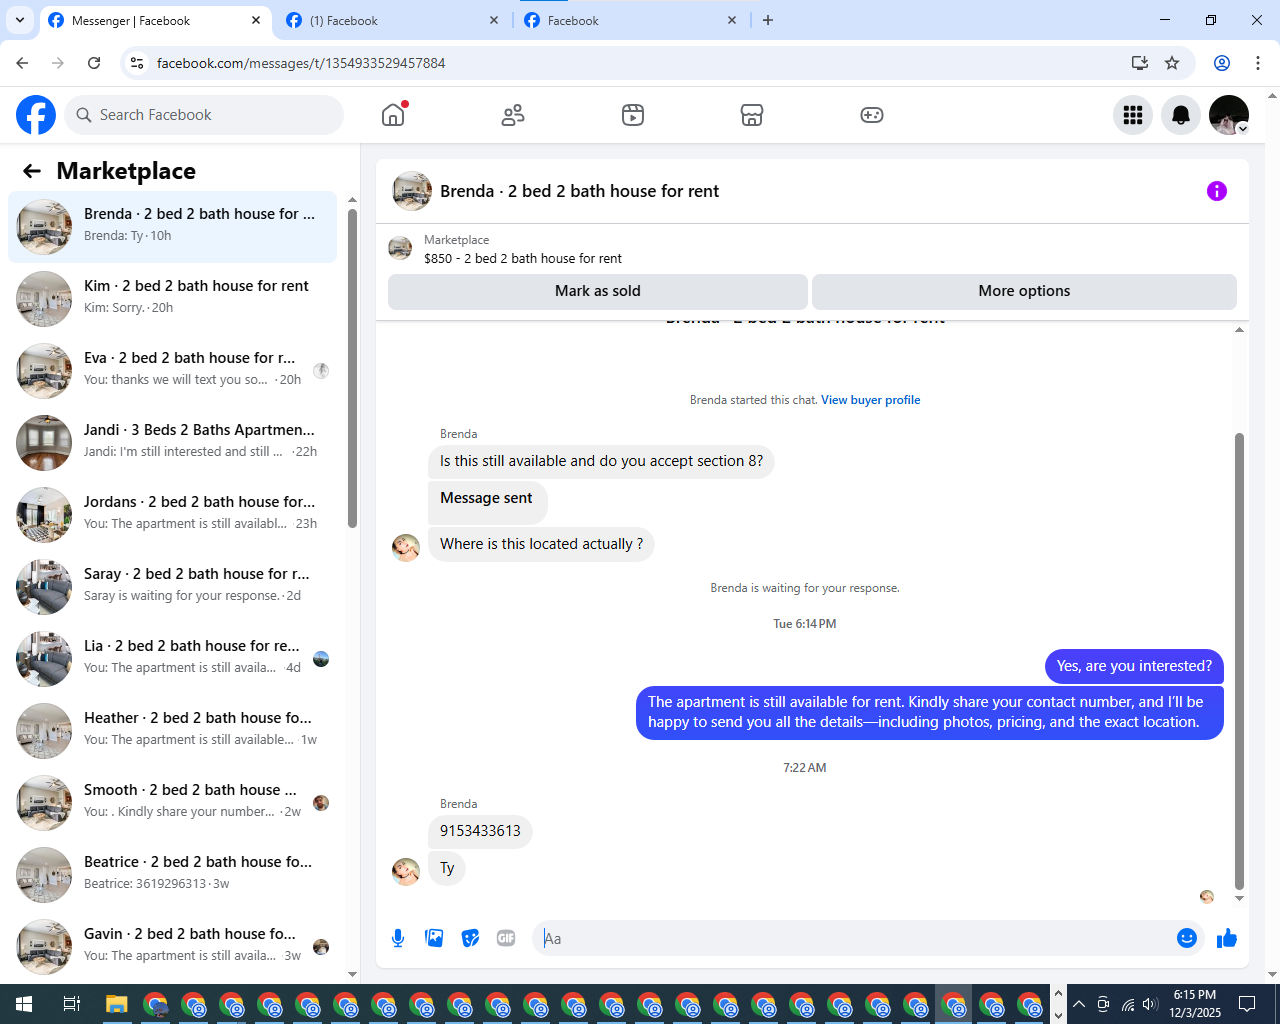Open the Facebook menu grid icon
Image resolution: width=1280 pixels, height=1024 pixels.
coord(1133,115)
